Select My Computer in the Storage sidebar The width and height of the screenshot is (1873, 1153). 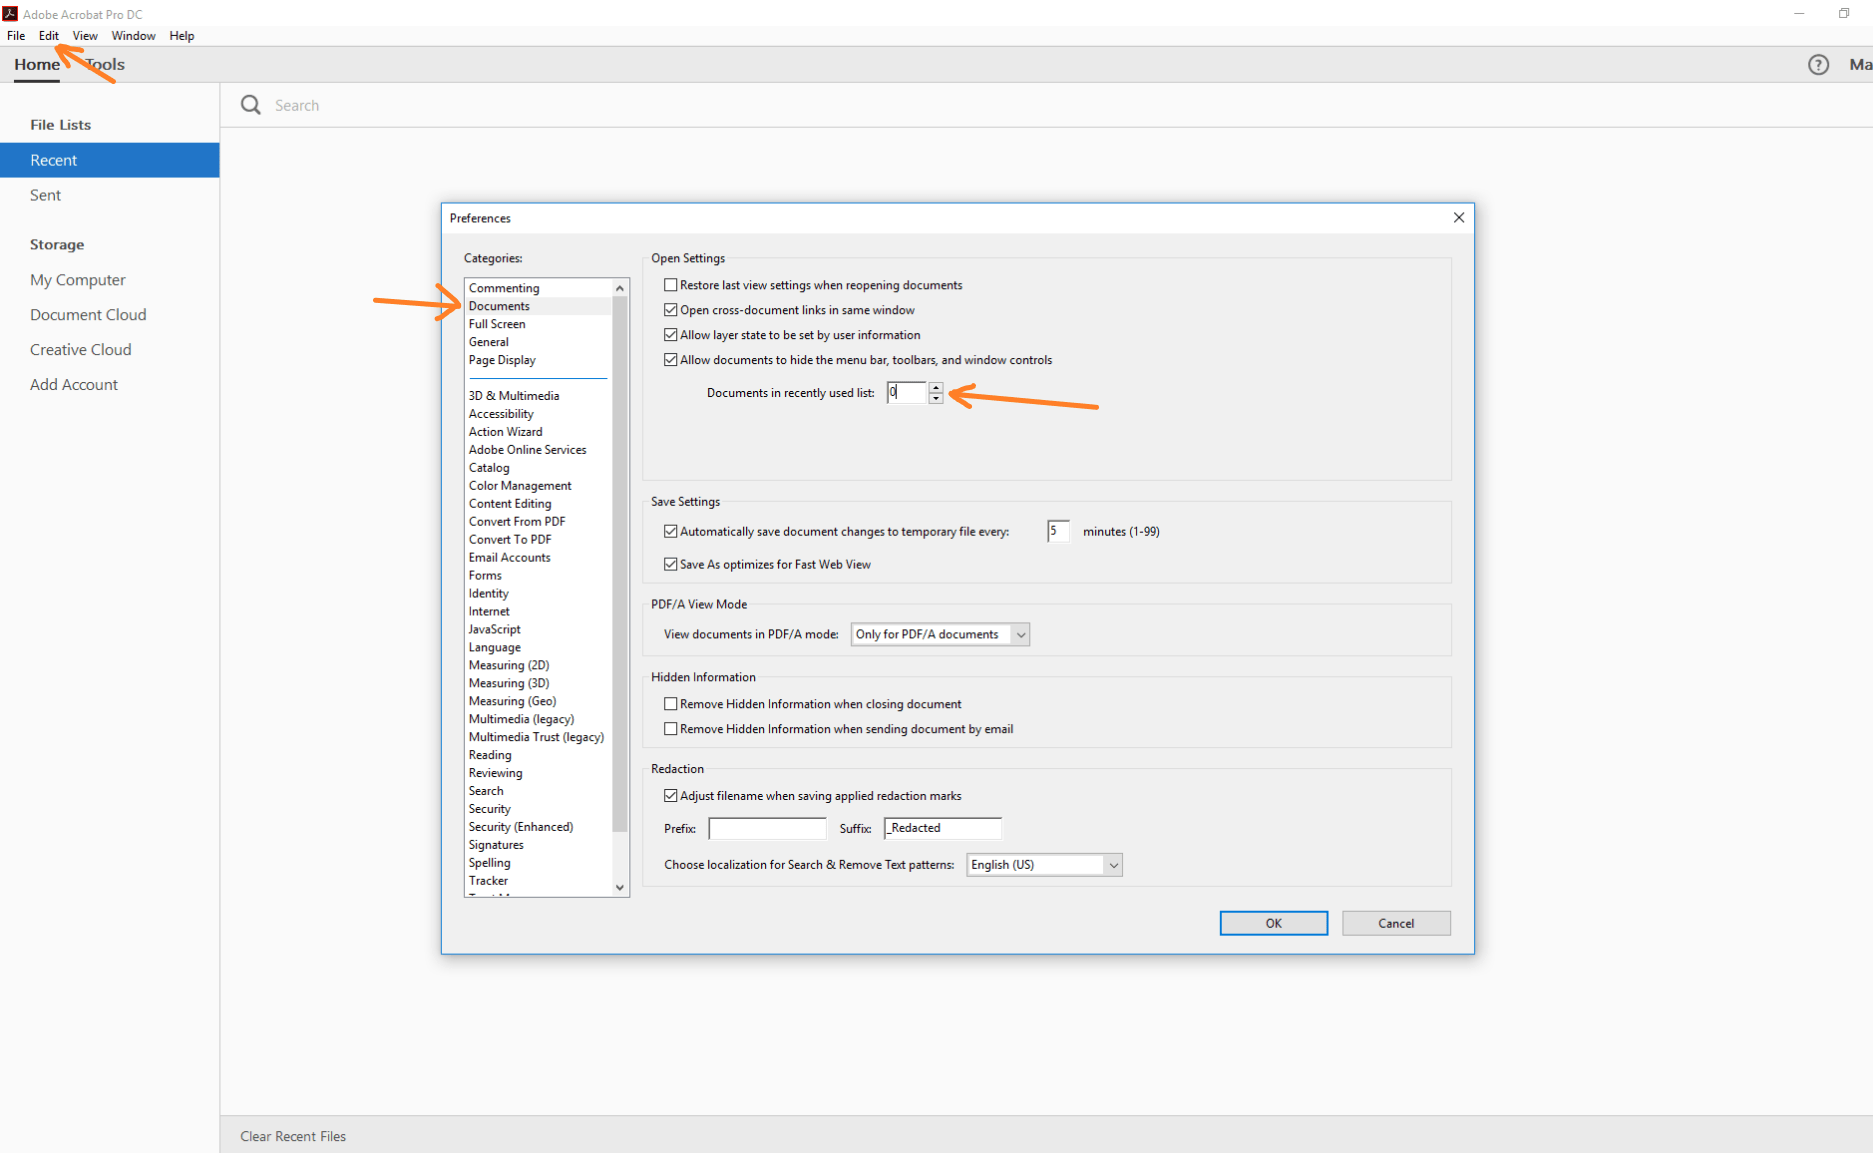pos(77,280)
